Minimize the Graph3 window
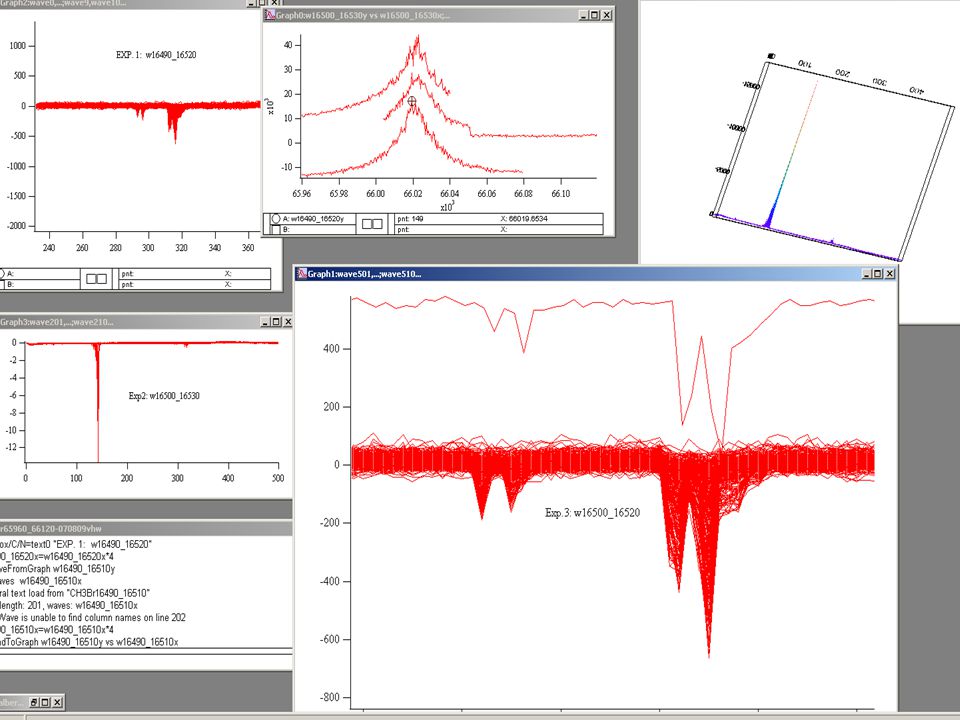The height and width of the screenshot is (720, 960). tap(265, 321)
